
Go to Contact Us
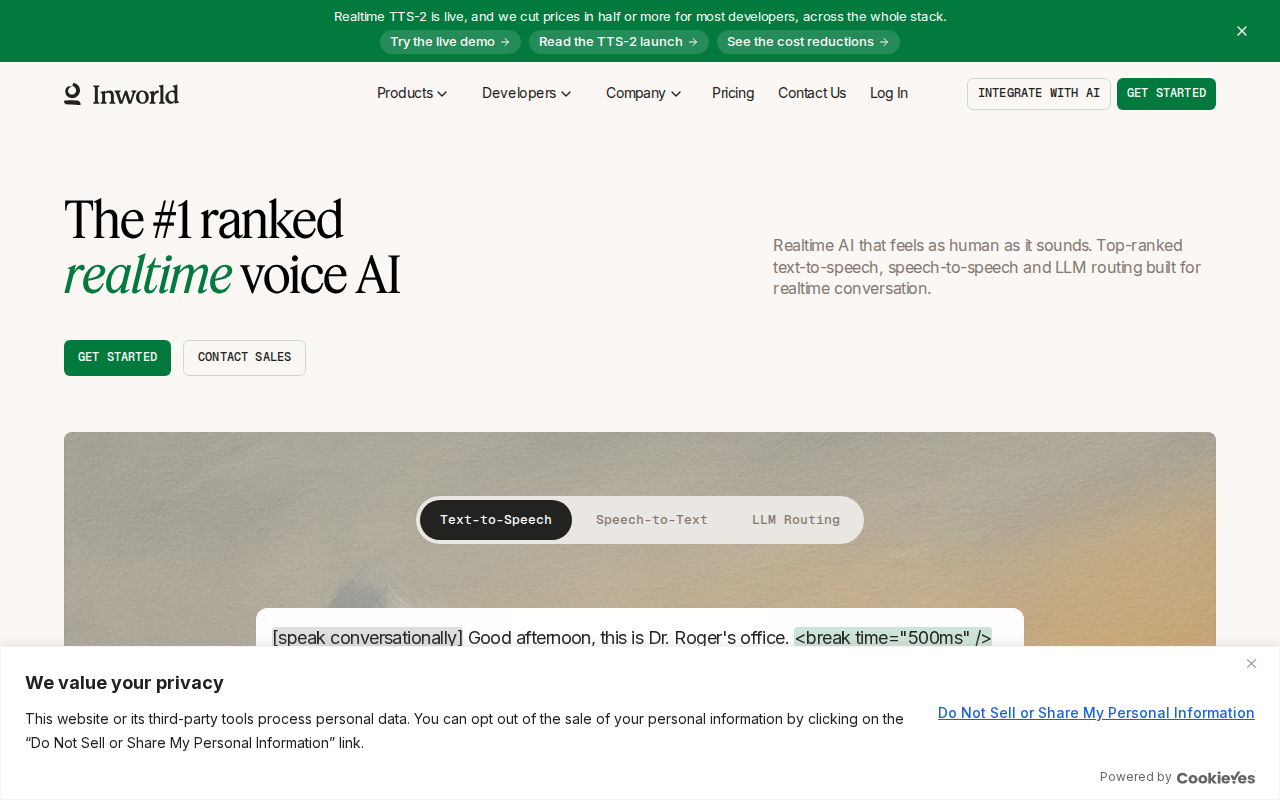pos(812,93)
